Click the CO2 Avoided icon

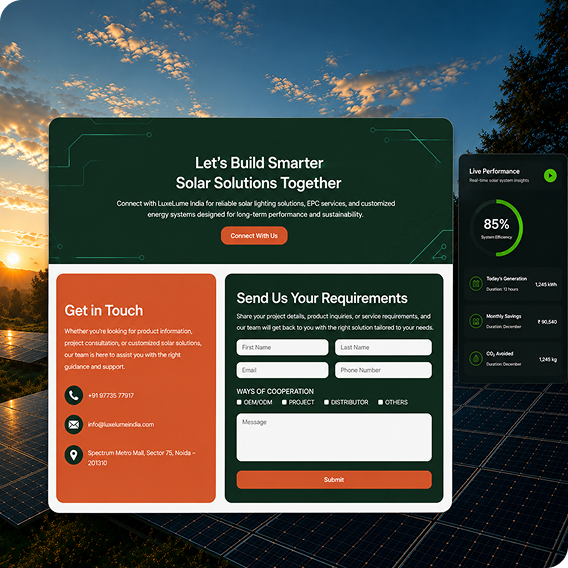click(x=476, y=359)
